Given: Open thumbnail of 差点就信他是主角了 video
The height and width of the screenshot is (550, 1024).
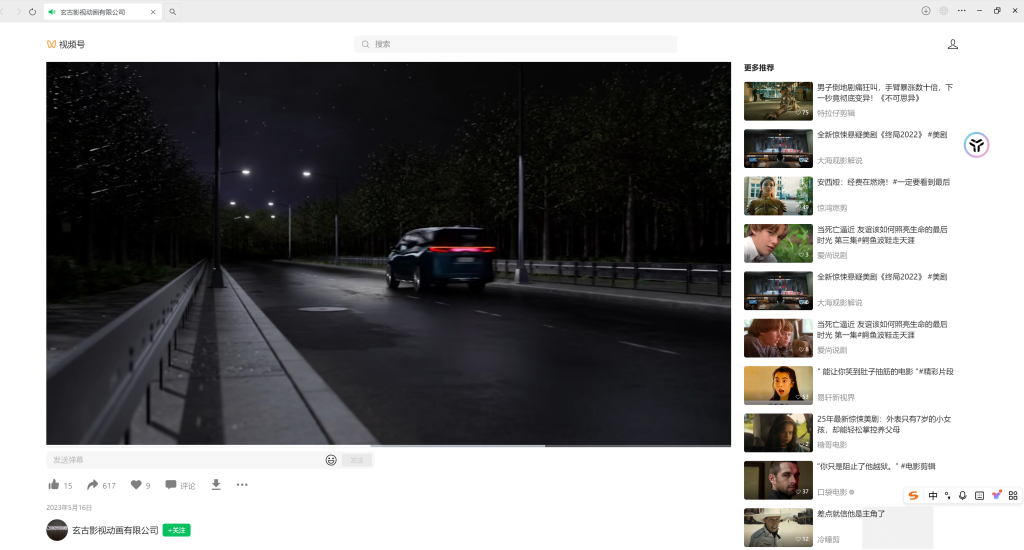Looking at the screenshot, I should [x=778, y=528].
